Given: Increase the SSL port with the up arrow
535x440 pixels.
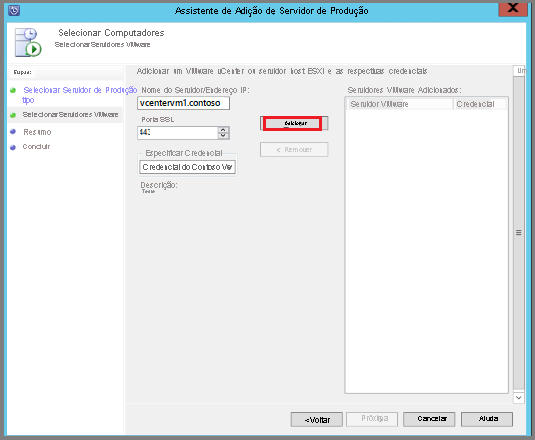Looking at the screenshot, I should point(223,130).
